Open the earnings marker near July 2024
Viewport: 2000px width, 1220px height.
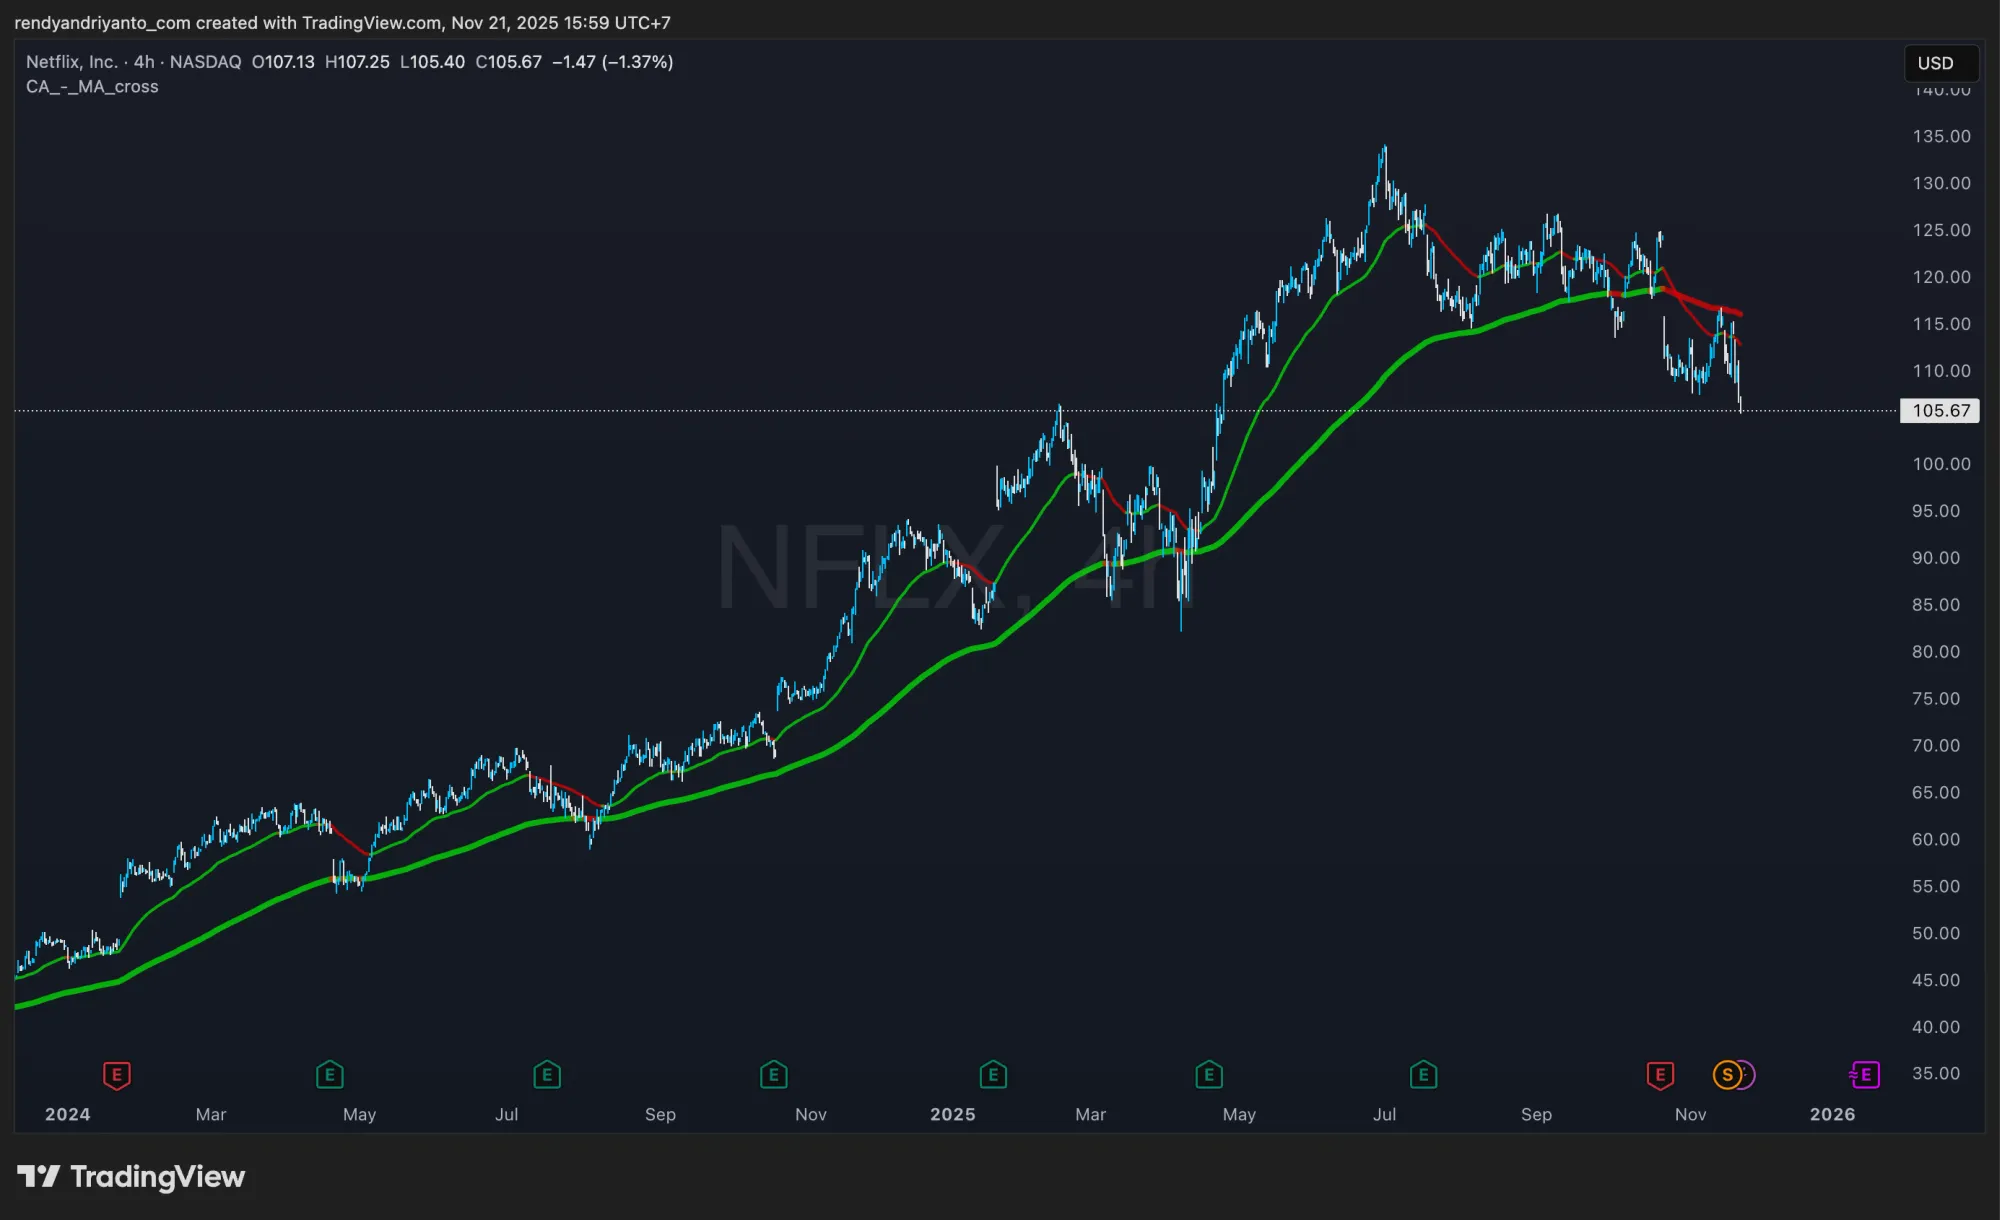tap(546, 1075)
